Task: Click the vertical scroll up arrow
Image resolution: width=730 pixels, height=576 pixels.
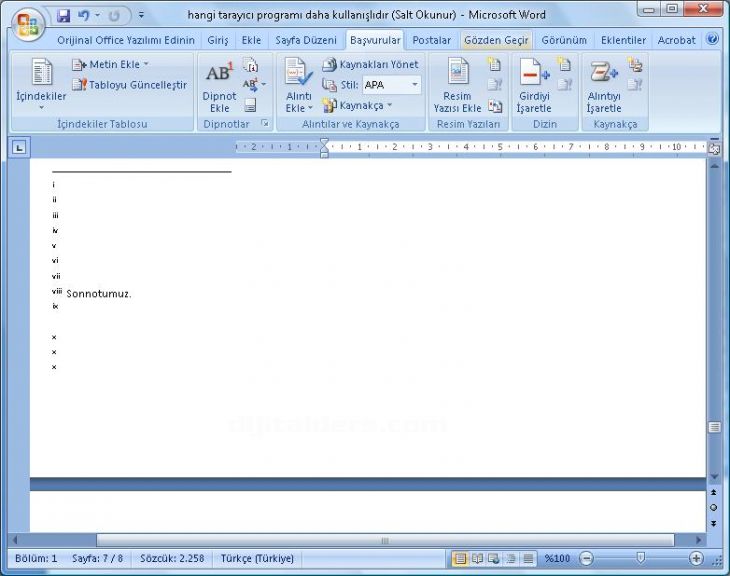Action: pyautogui.click(x=714, y=165)
